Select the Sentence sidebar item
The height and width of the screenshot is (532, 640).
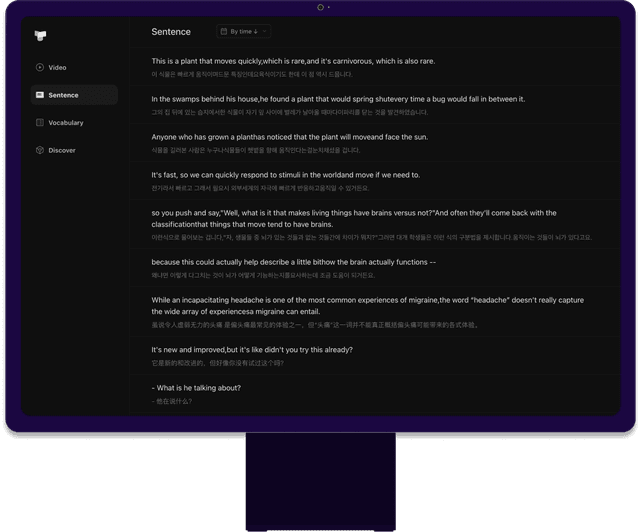click(x=63, y=95)
